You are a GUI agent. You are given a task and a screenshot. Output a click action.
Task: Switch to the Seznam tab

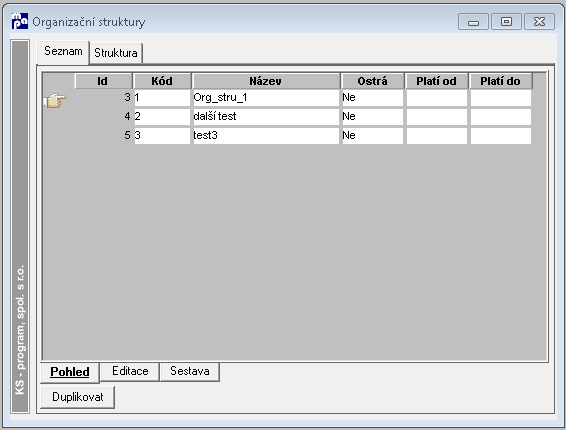pyautogui.click(x=63, y=52)
